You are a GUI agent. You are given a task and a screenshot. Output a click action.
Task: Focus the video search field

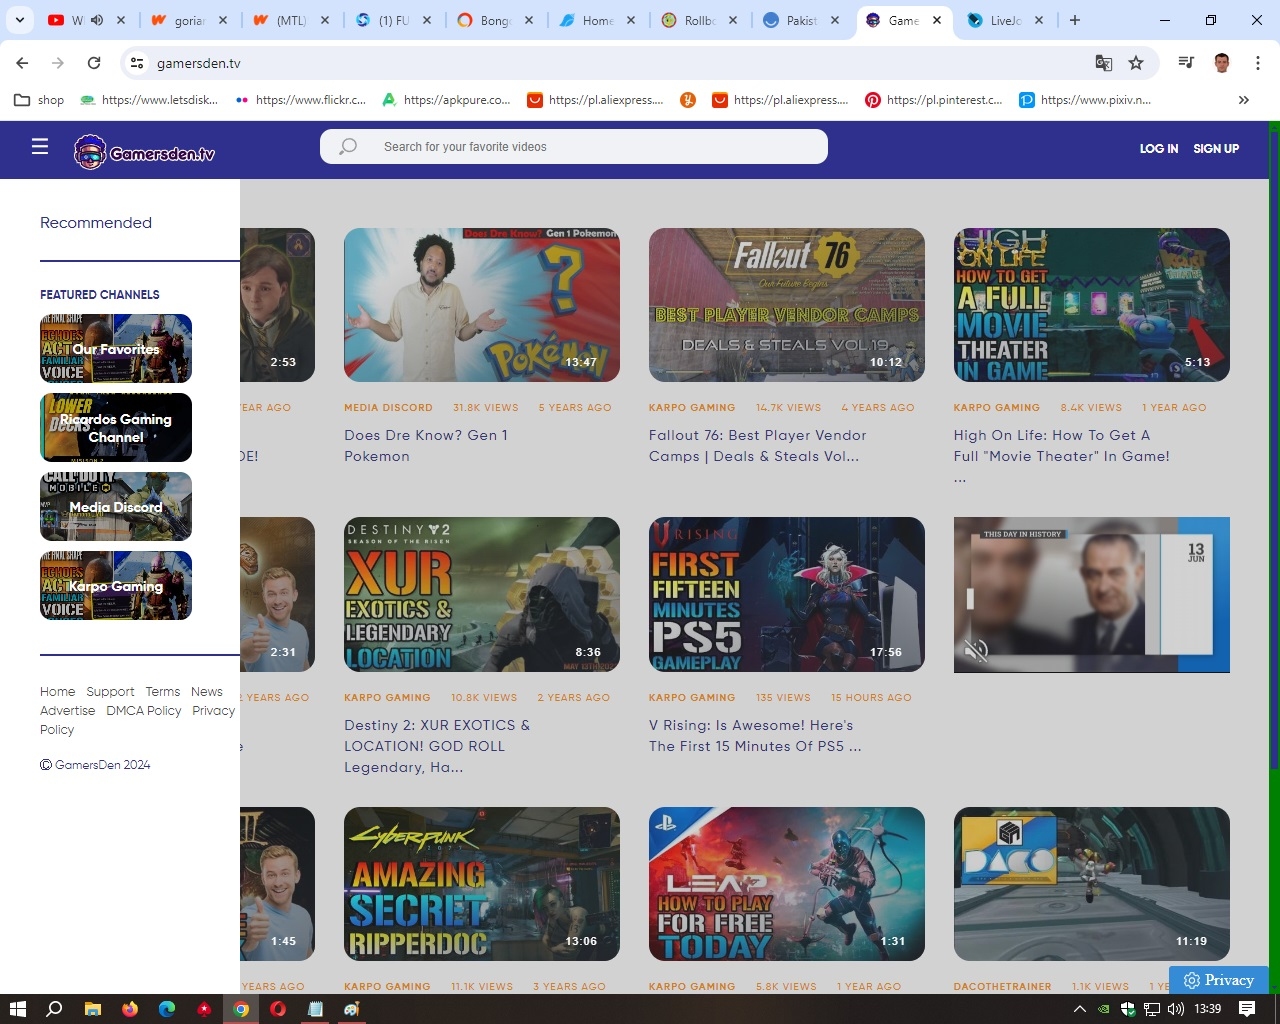click(574, 146)
